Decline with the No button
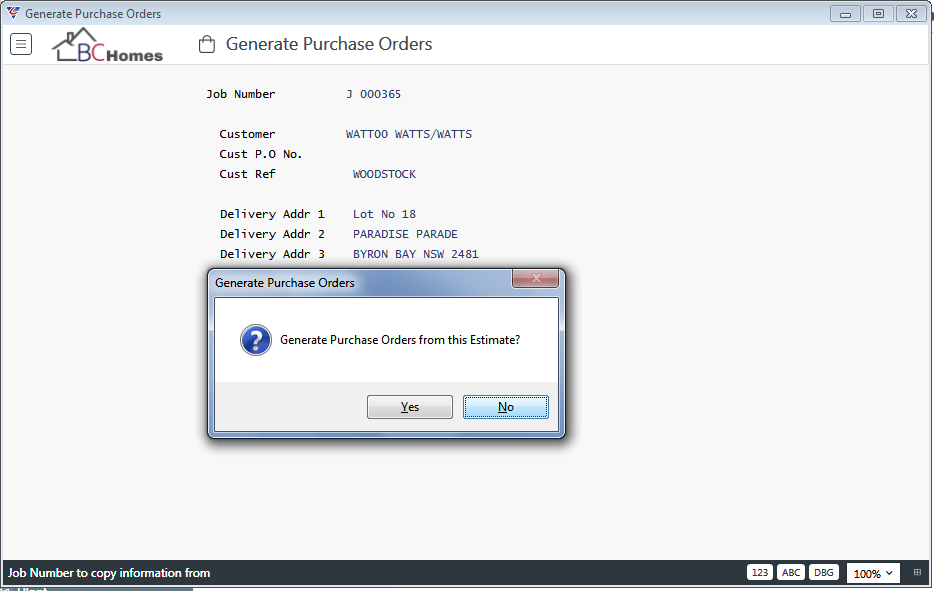The height and width of the screenshot is (591, 934). (506, 407)
